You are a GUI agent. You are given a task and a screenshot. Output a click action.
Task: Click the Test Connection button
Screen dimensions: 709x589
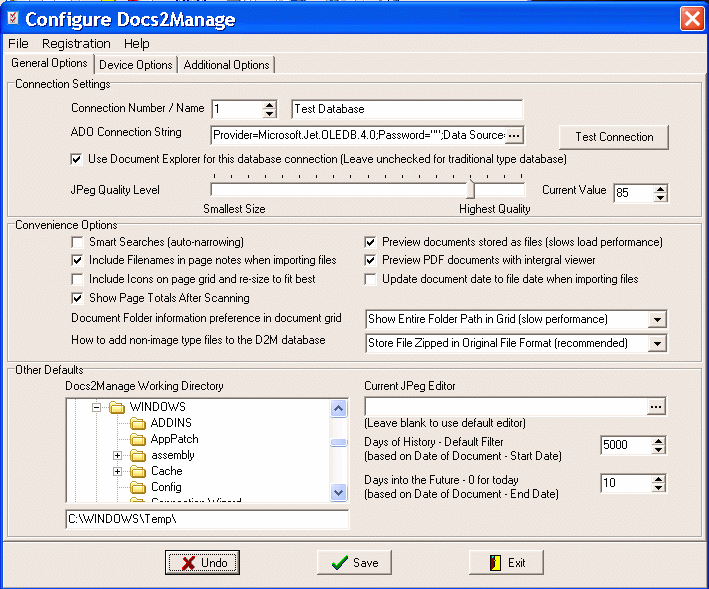(614, 137)
